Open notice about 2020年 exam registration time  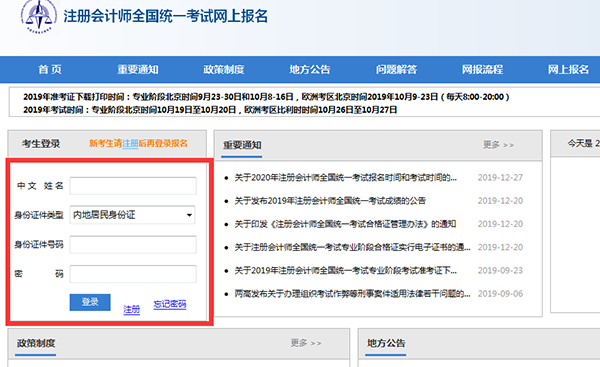click(345, 178)
